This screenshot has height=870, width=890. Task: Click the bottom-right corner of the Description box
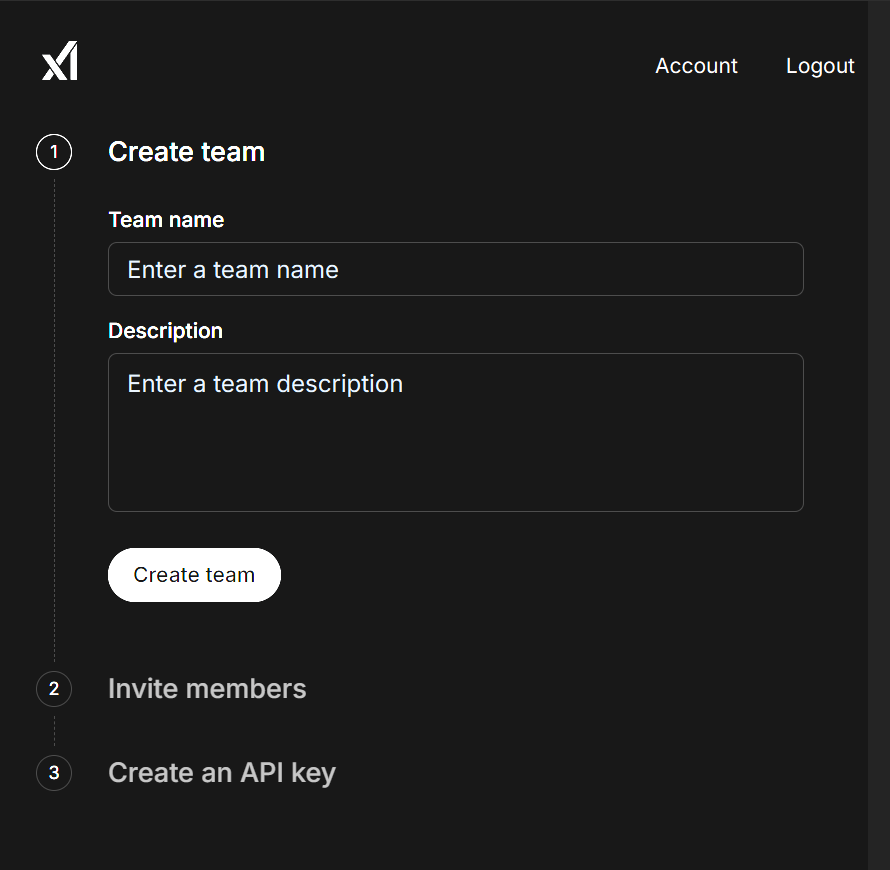(797, 505)
